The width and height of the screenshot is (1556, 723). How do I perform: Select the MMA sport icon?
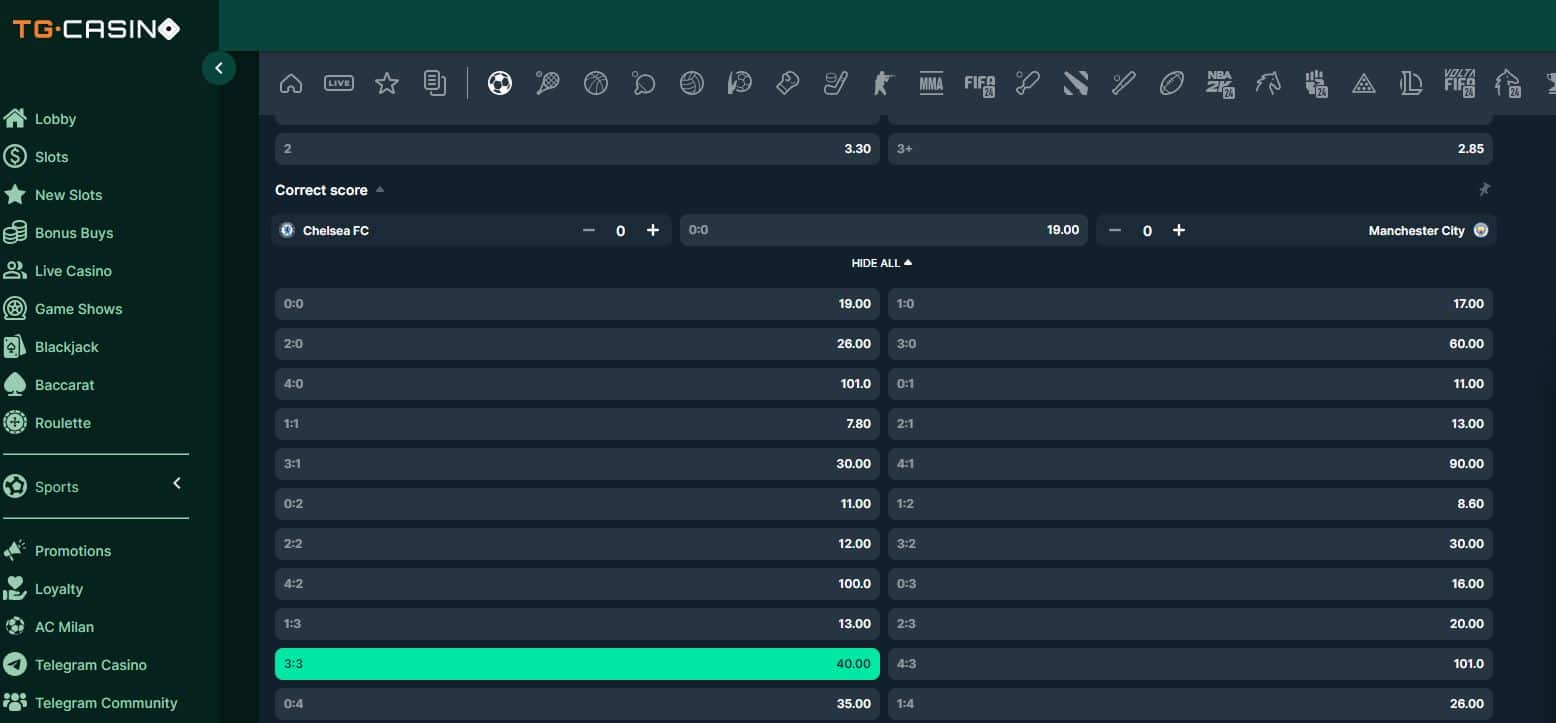point(931,83)
